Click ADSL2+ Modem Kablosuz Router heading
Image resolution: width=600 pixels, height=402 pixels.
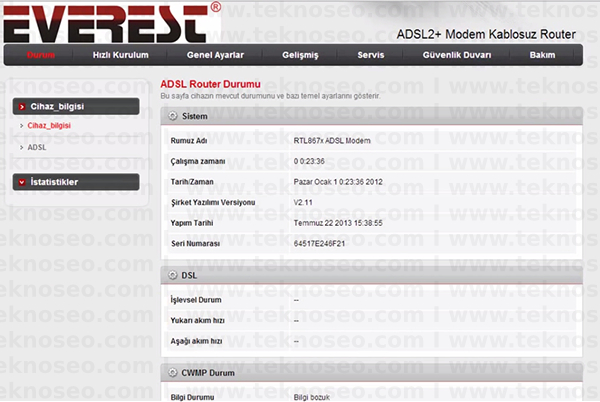pos(486,34)
